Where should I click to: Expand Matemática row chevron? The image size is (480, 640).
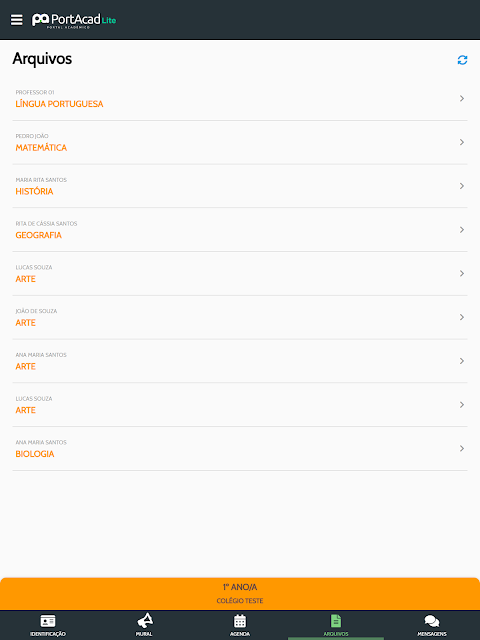[x=462, y=142]
